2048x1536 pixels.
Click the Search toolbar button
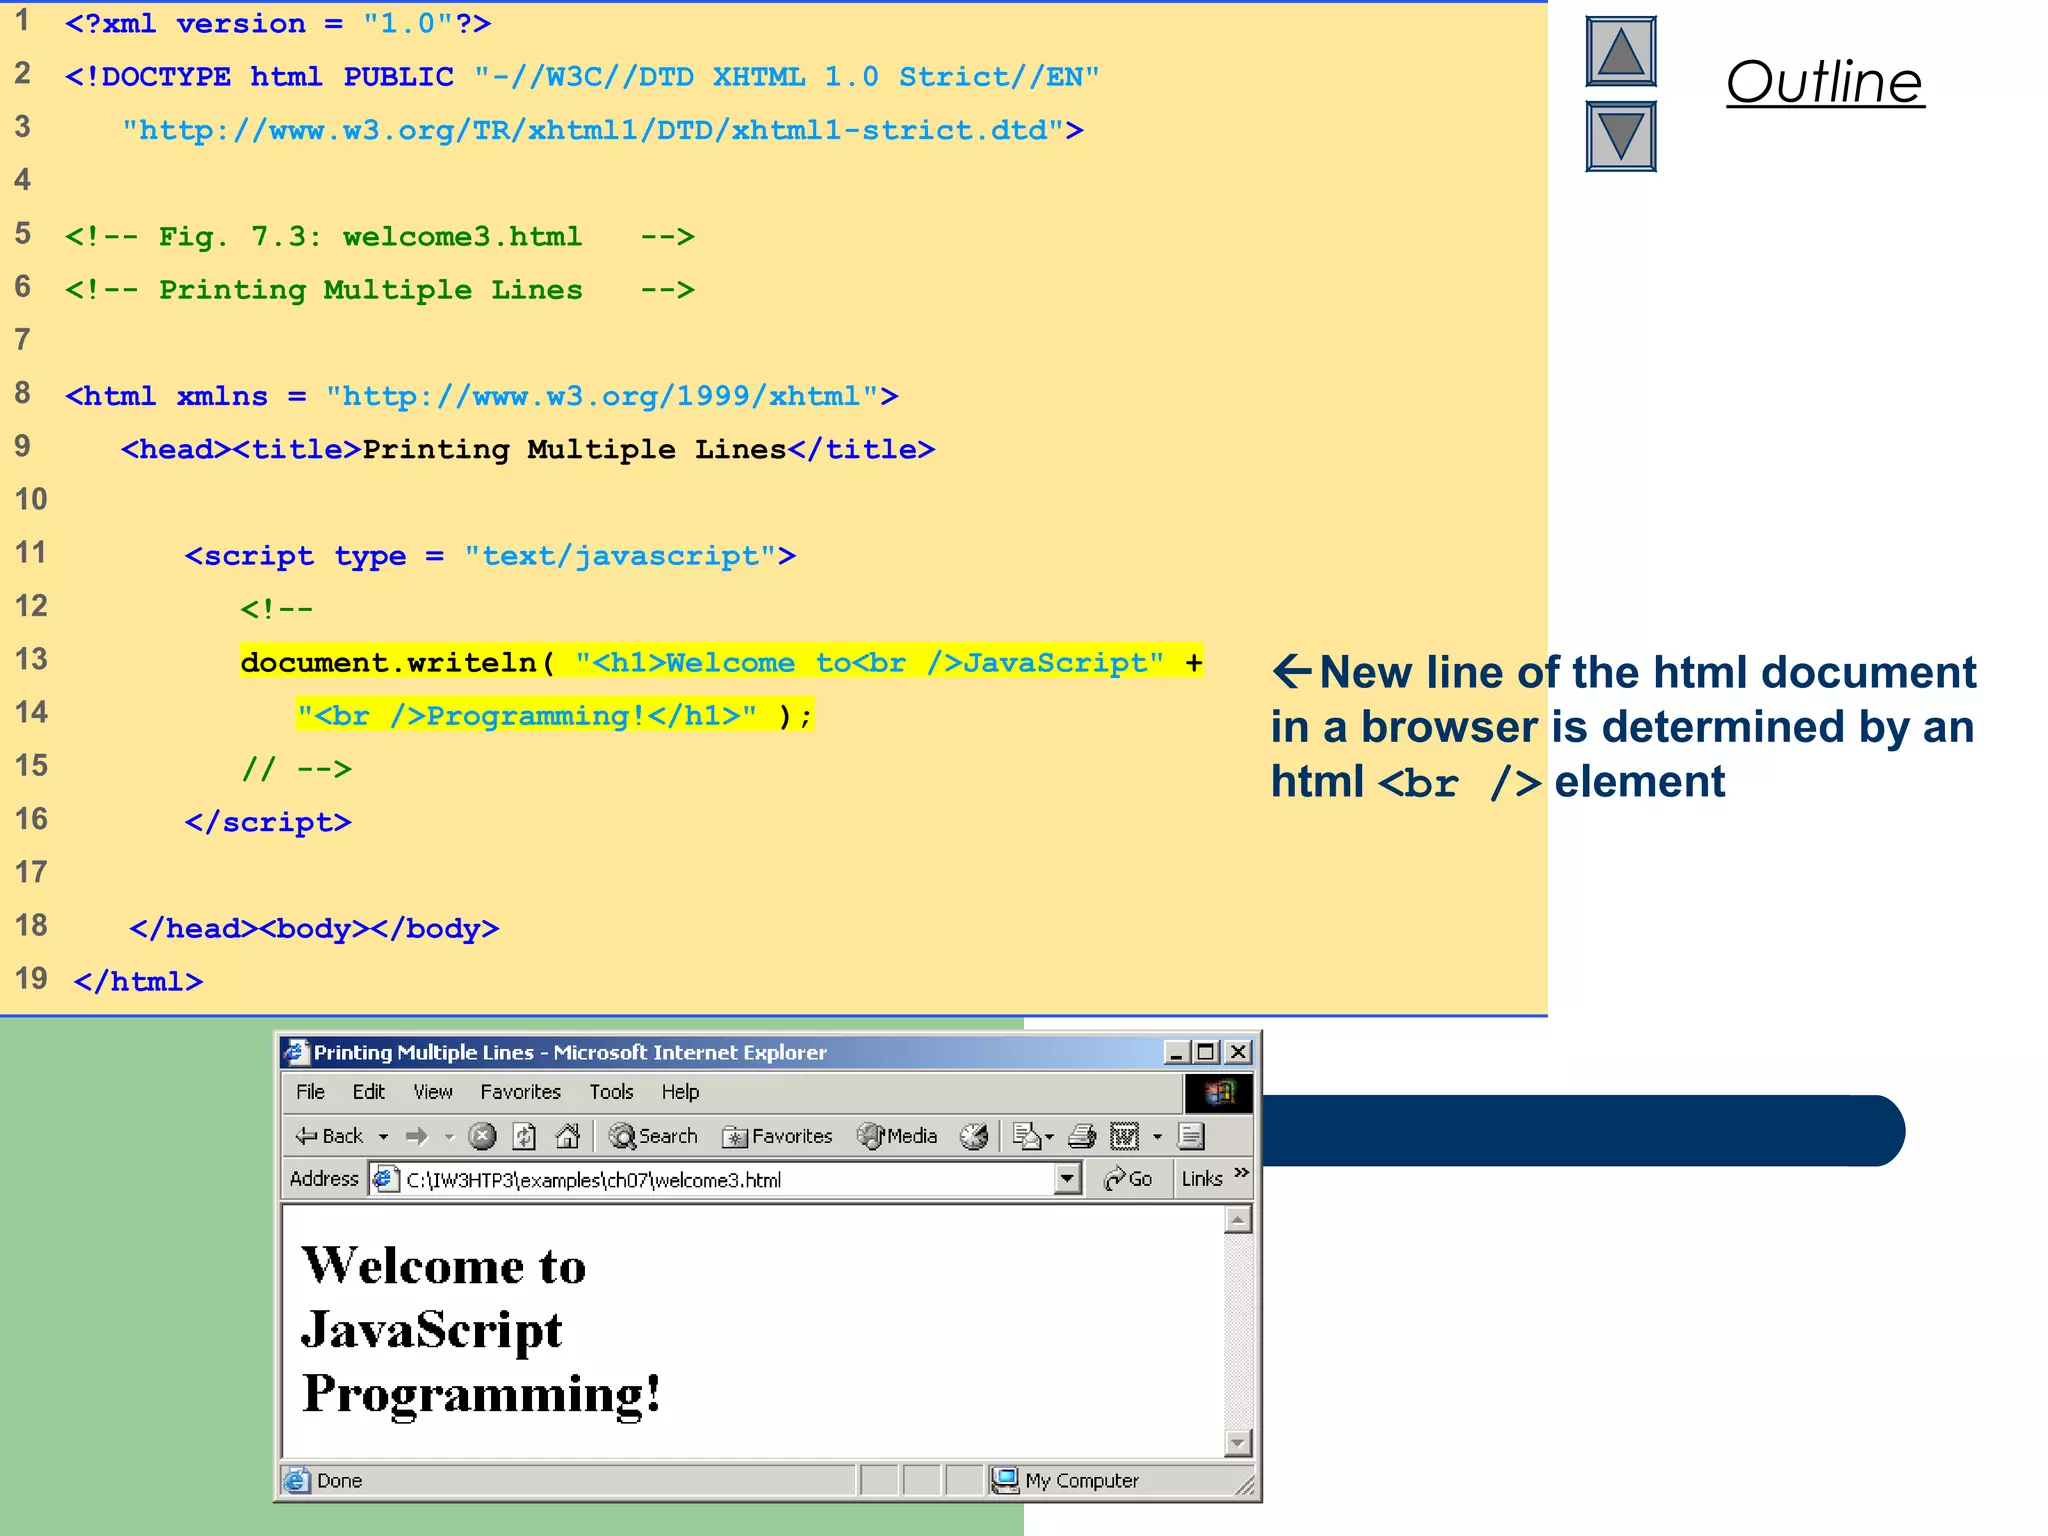click(x=653, y=1136)
